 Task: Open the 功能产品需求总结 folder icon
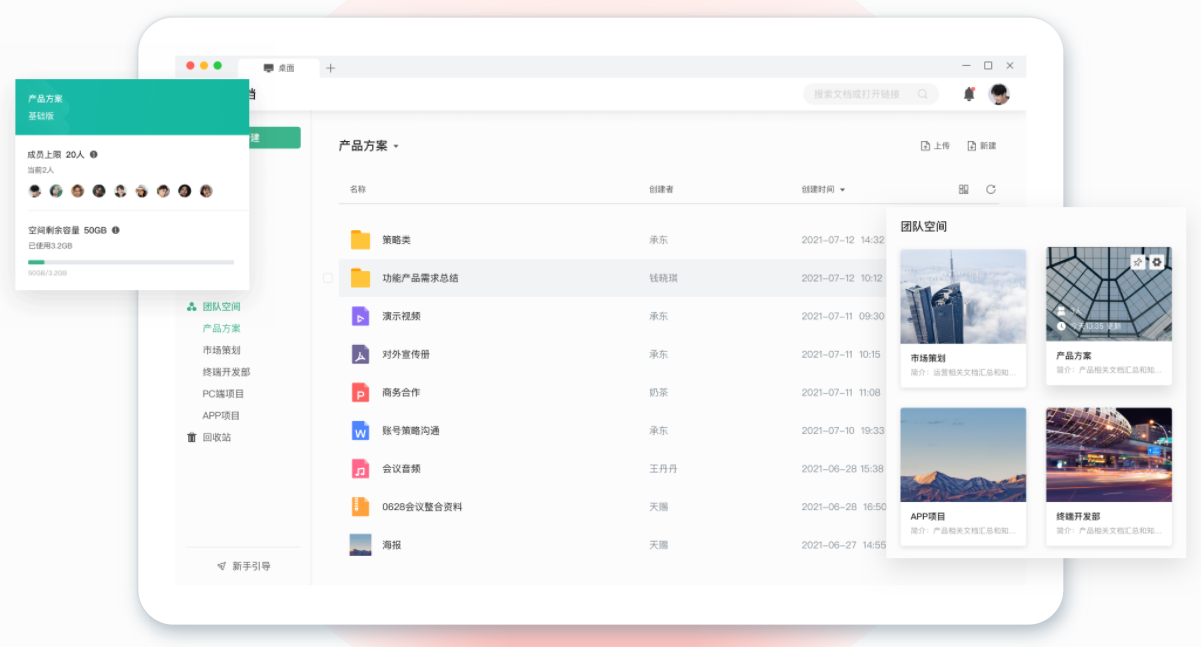tap(360, 278)
